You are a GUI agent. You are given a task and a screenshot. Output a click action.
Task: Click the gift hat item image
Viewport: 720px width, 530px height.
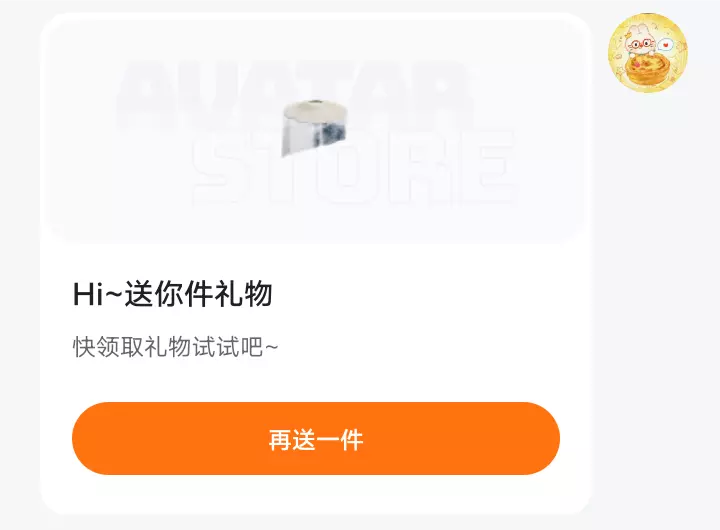pyautogui.click(x=315, y=127)
